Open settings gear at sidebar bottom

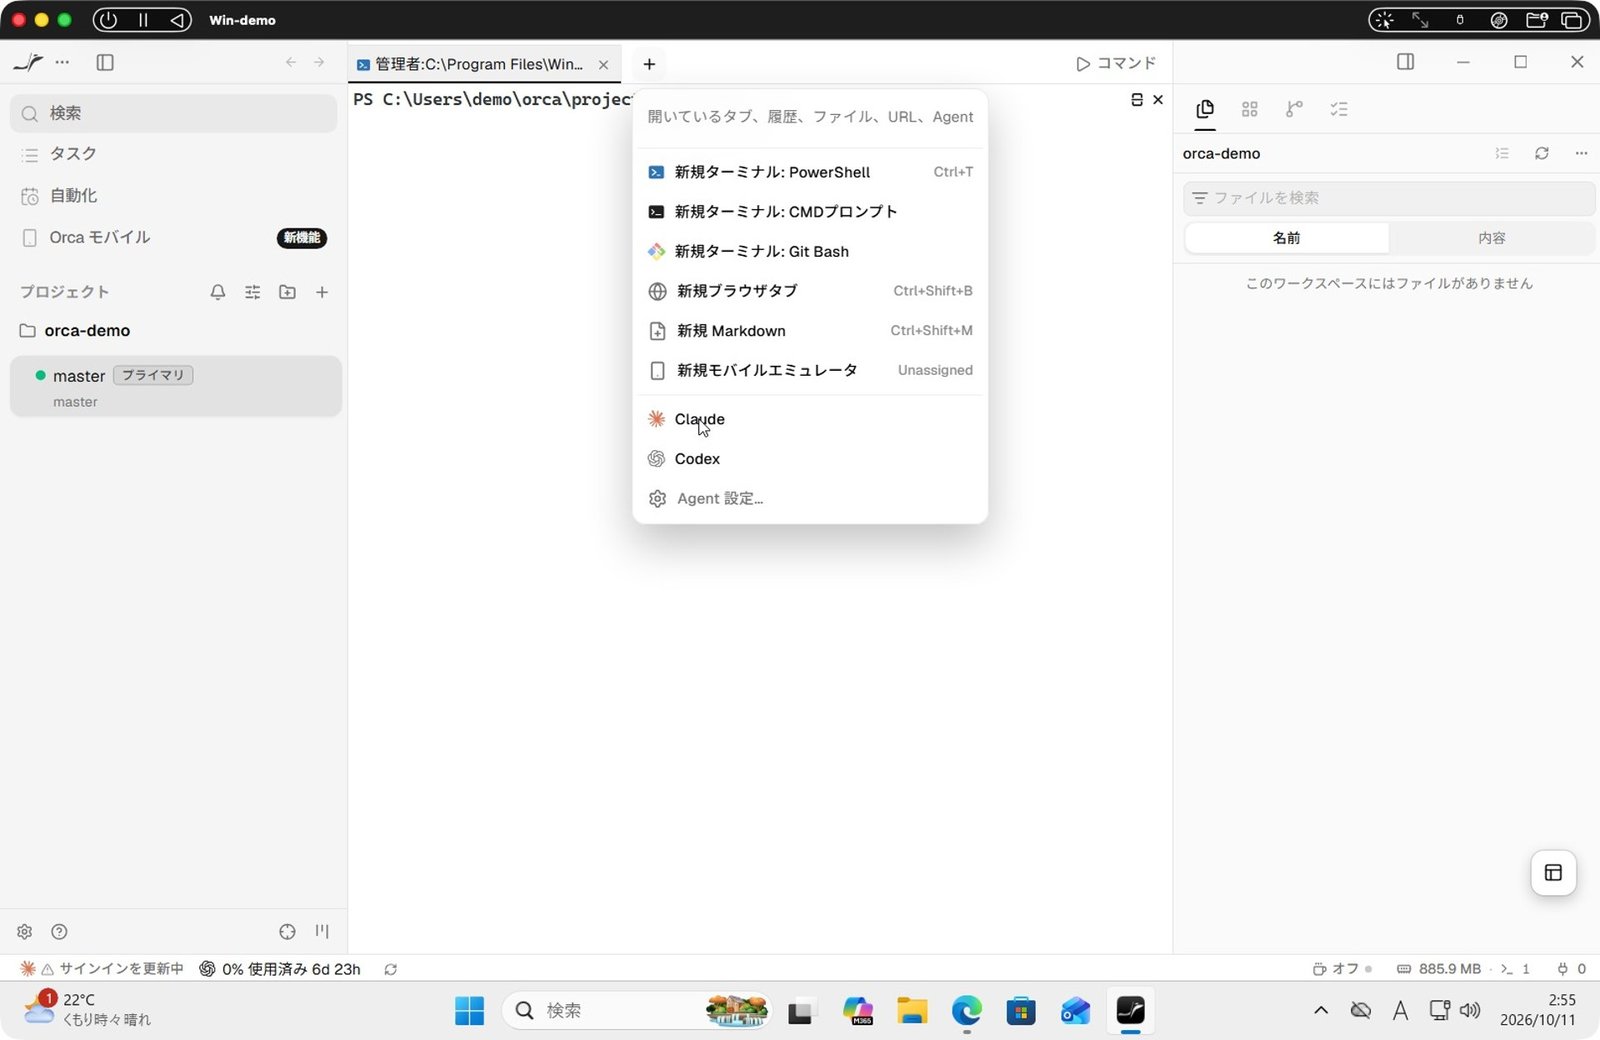click(25, 932)
